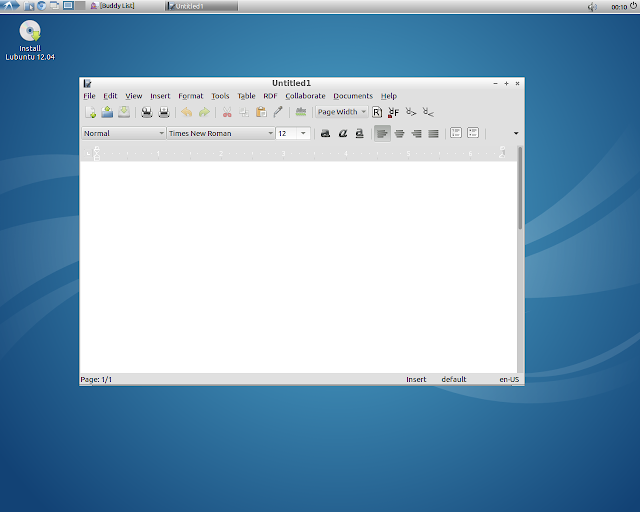Screen dimensions: 640x512
Task: Click the second printer icon
Action: point(164,112)
